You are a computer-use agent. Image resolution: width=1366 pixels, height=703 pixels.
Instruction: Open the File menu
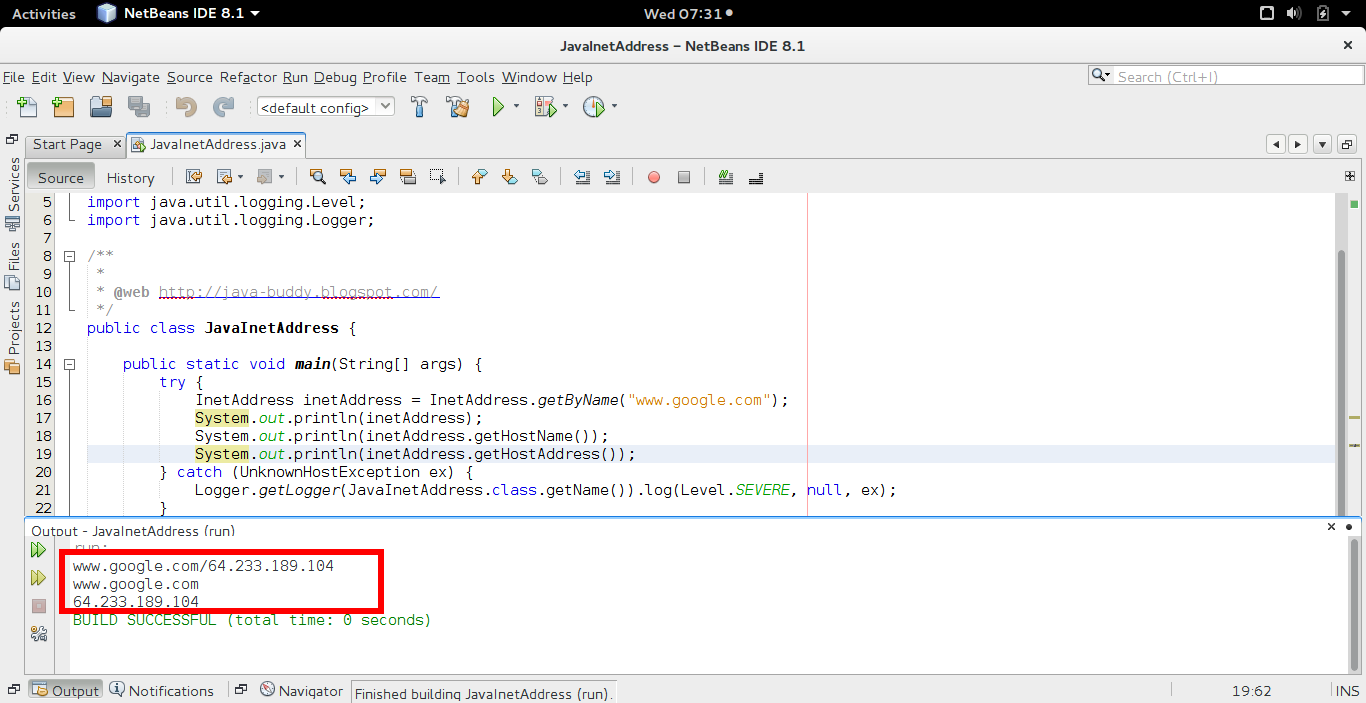click(14, 77)
